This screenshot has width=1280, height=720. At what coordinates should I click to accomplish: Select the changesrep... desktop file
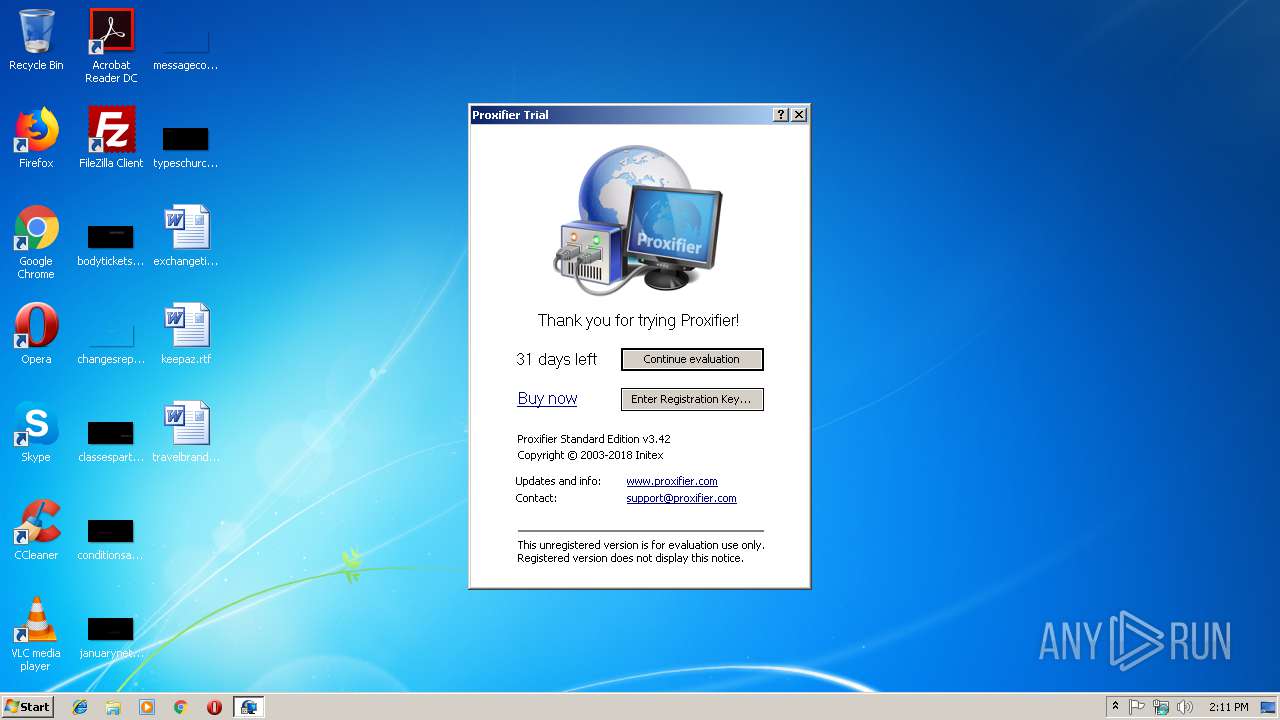(x=111, y=342)
